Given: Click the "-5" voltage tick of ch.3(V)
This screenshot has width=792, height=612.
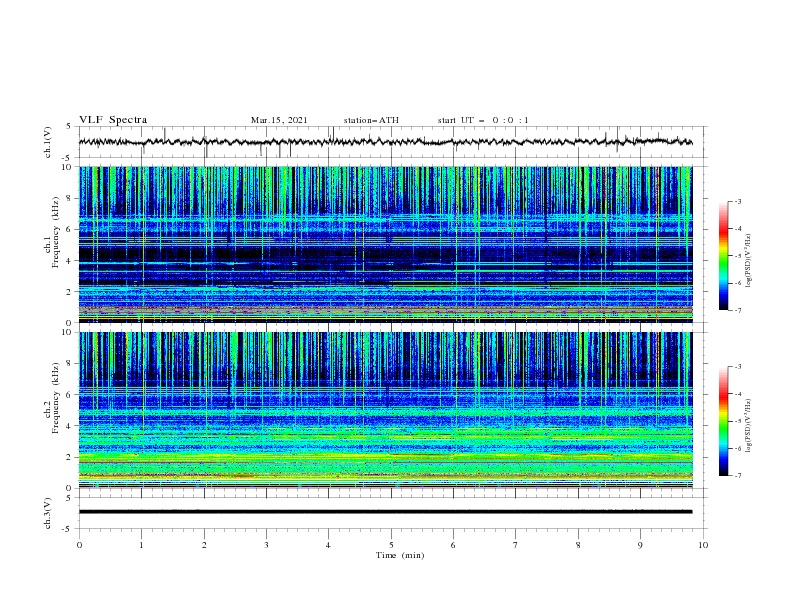Looking at the screenshot, I should [x=68, y=529].
